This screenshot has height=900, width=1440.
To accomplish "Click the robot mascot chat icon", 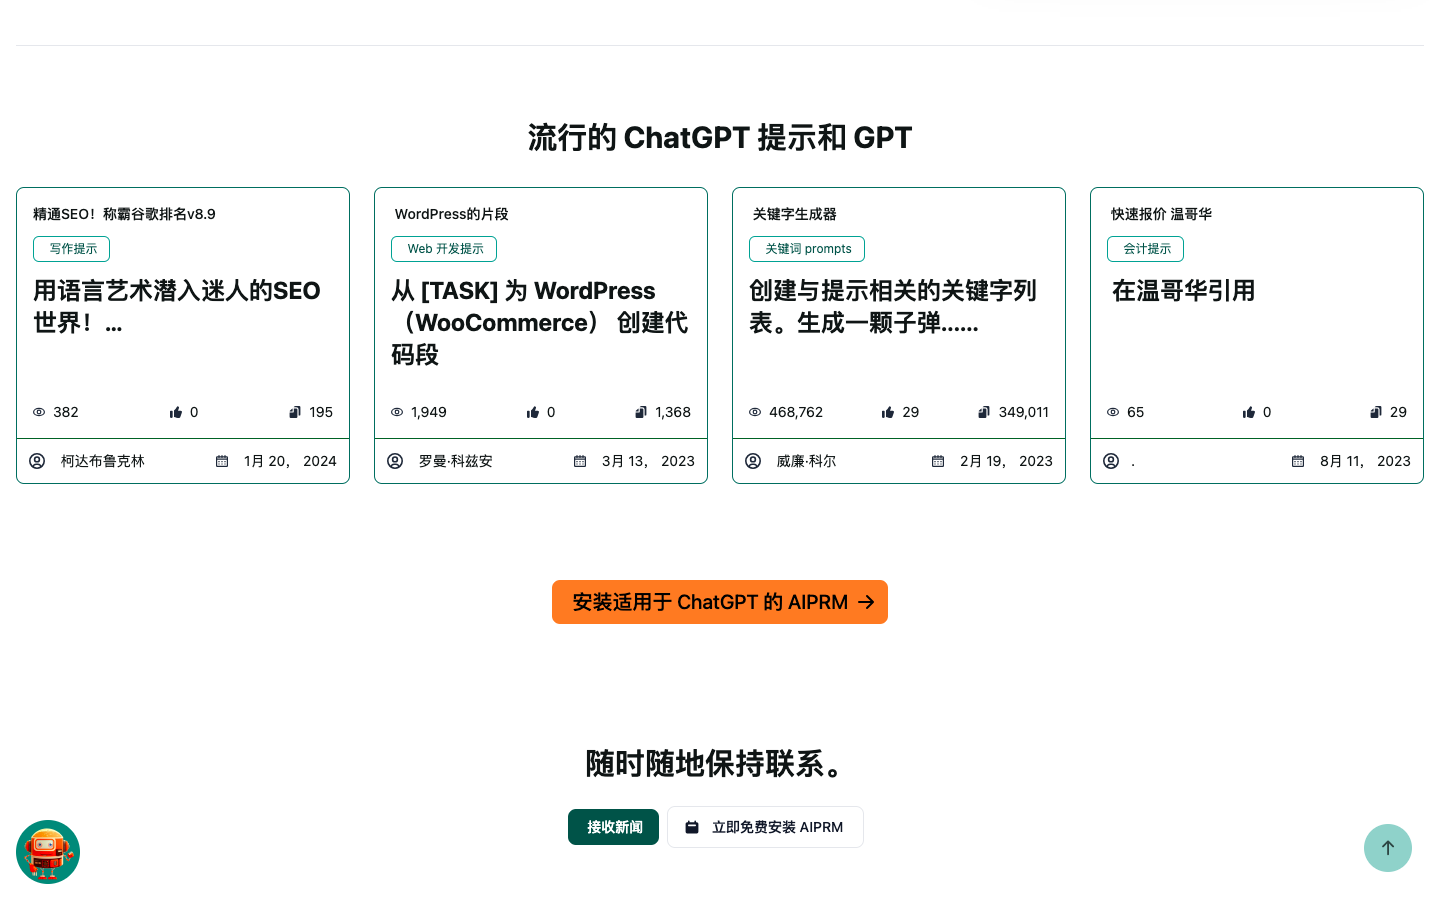I will [x=48, y=852].
